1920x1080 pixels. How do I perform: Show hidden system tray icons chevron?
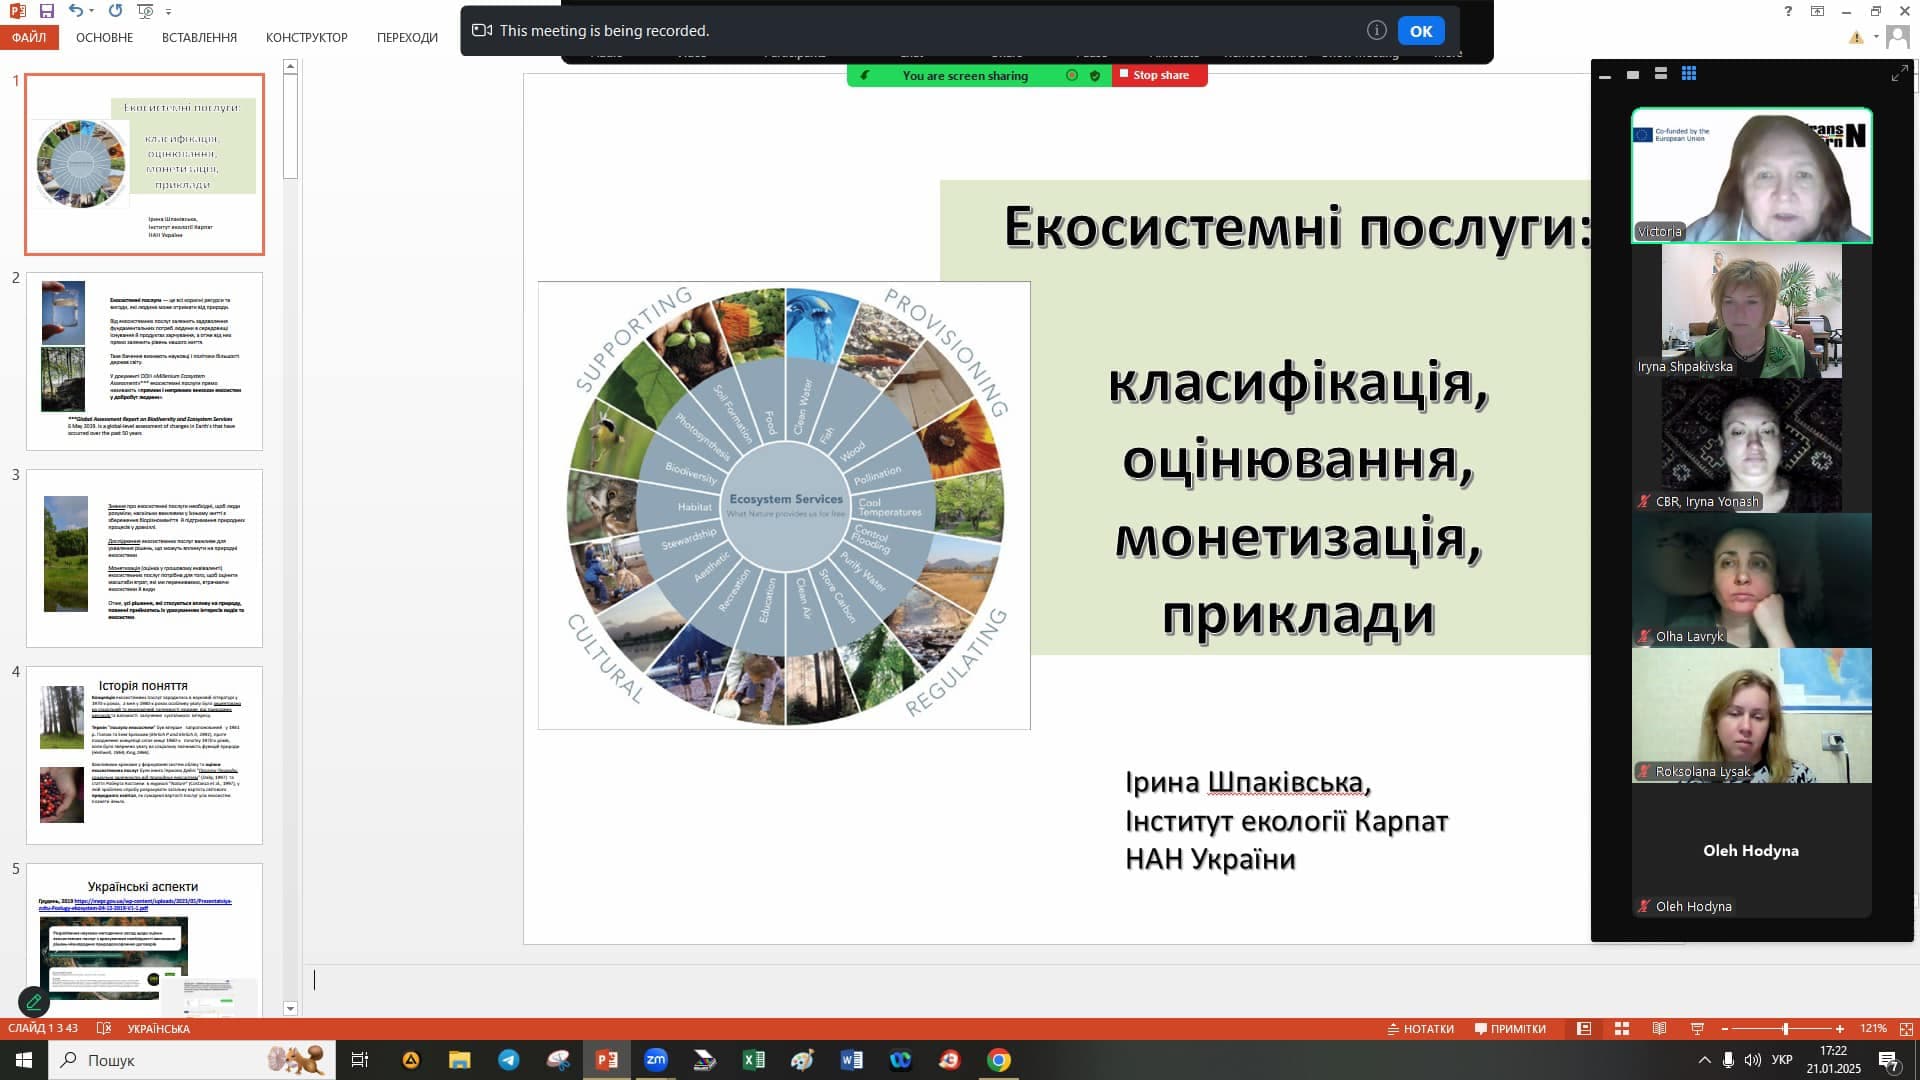click(x=1704, y=1060)
